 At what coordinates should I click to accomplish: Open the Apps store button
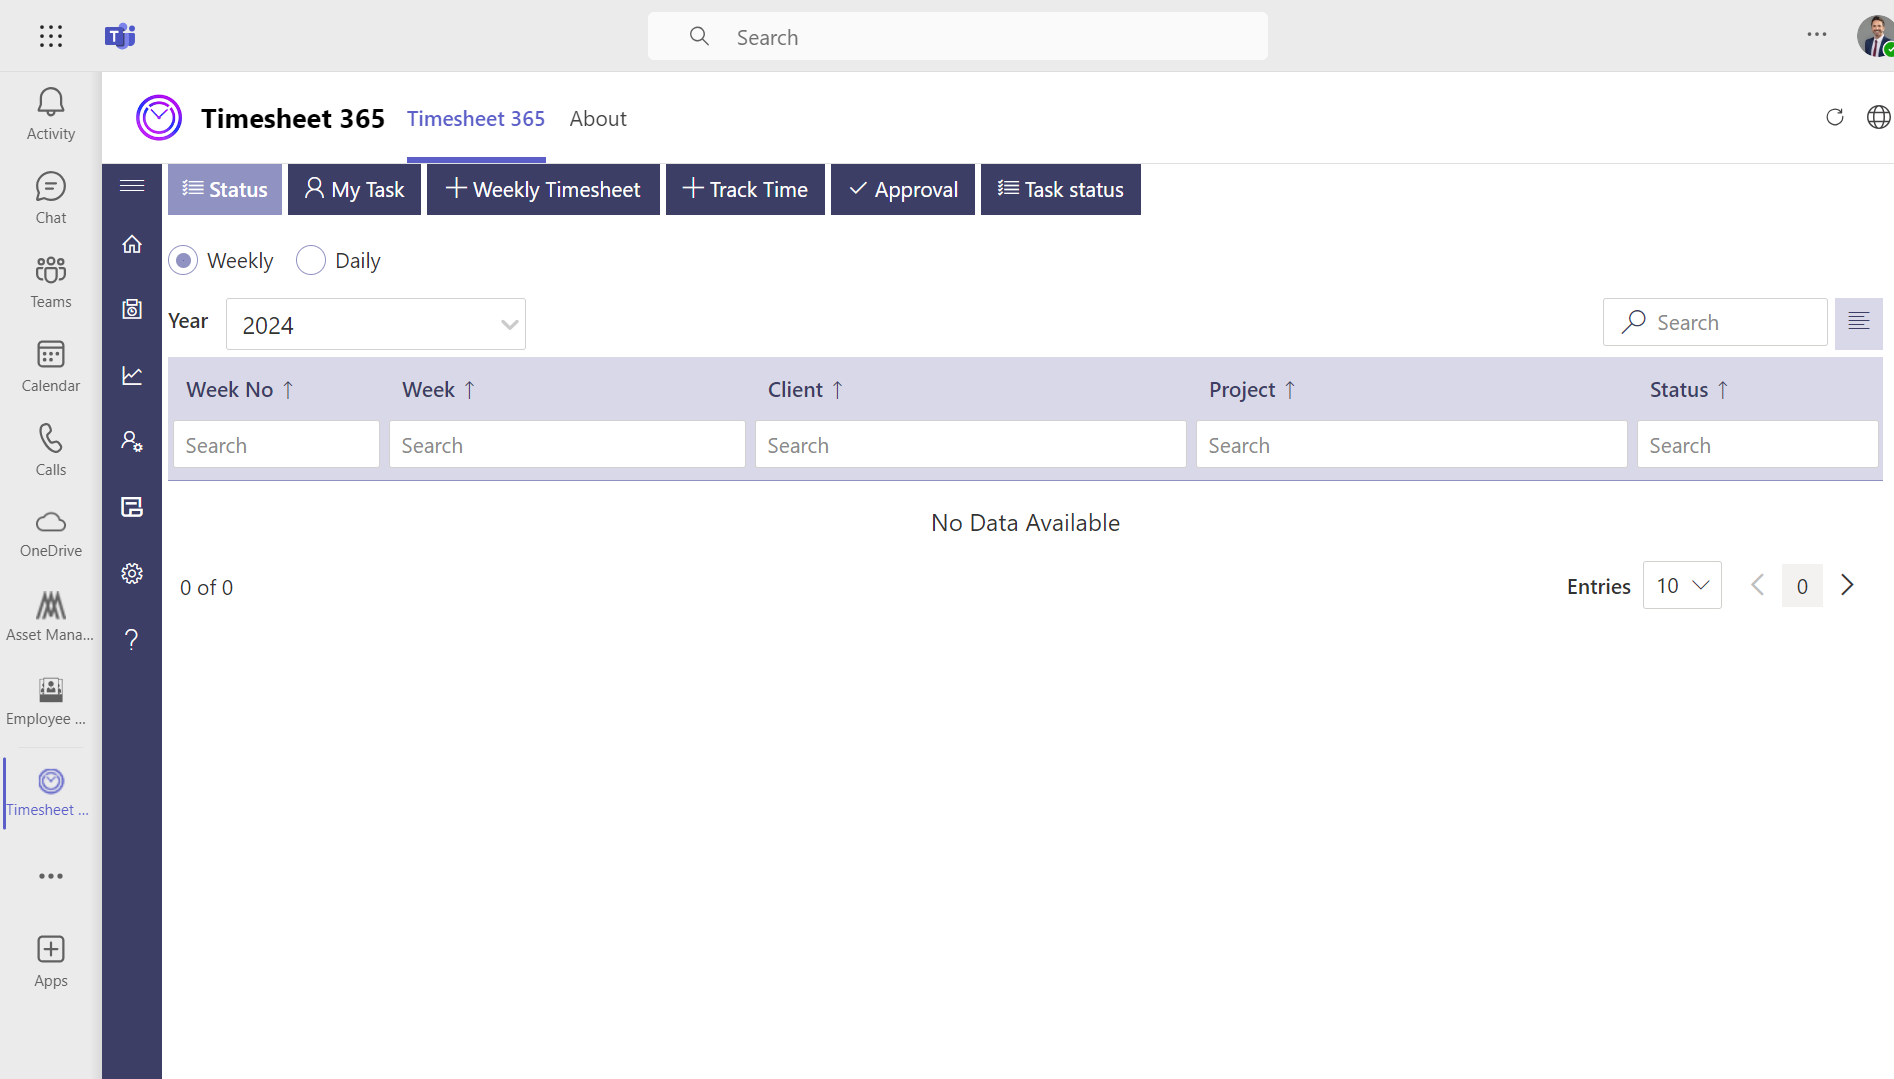(x=51, y=962)
